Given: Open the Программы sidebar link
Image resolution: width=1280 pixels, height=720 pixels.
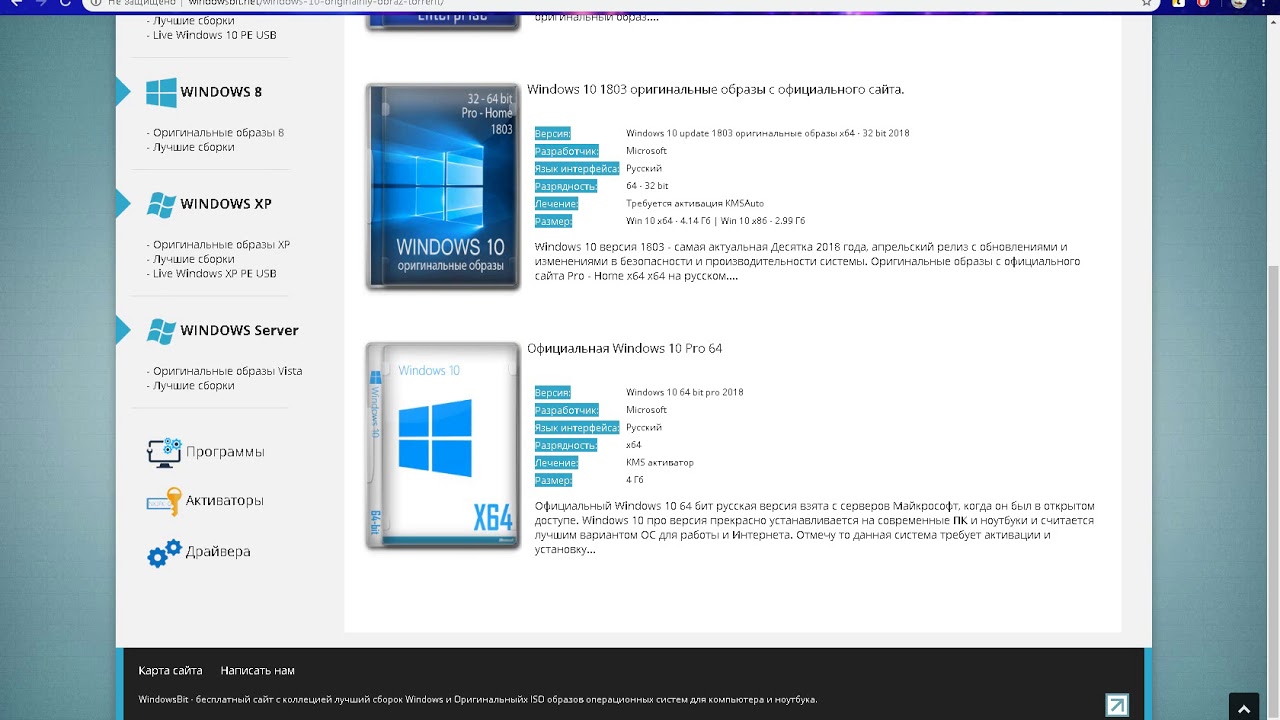Looking at the screenshot, I should tap(225, 452).
